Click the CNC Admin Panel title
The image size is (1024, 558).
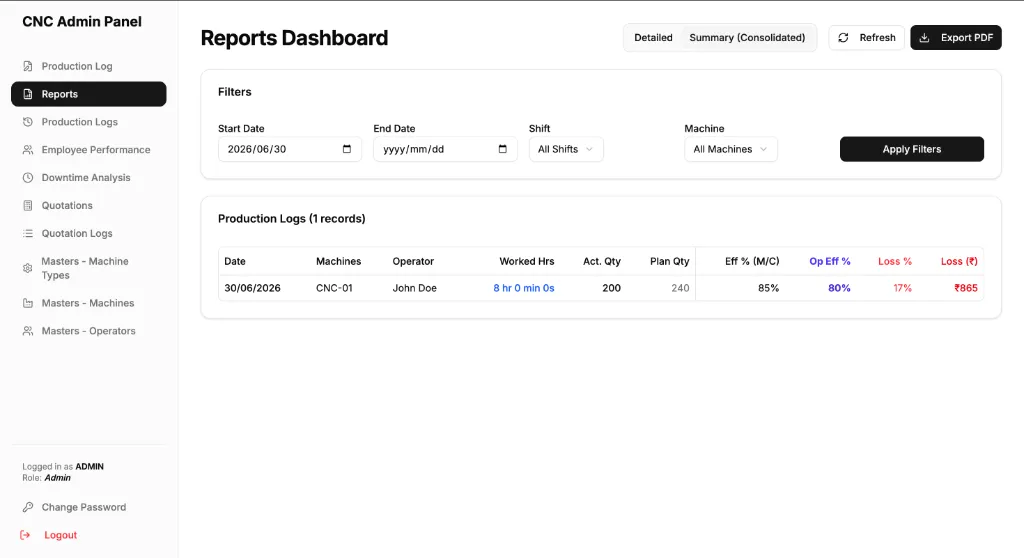[82, 22]
